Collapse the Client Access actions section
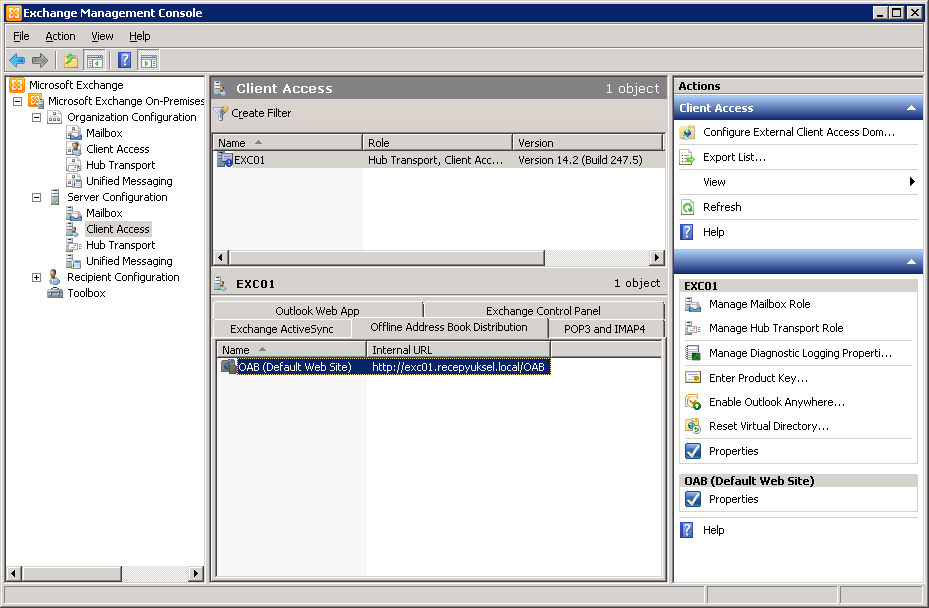The height and width of the screenshot is (608, 929). 911,108
